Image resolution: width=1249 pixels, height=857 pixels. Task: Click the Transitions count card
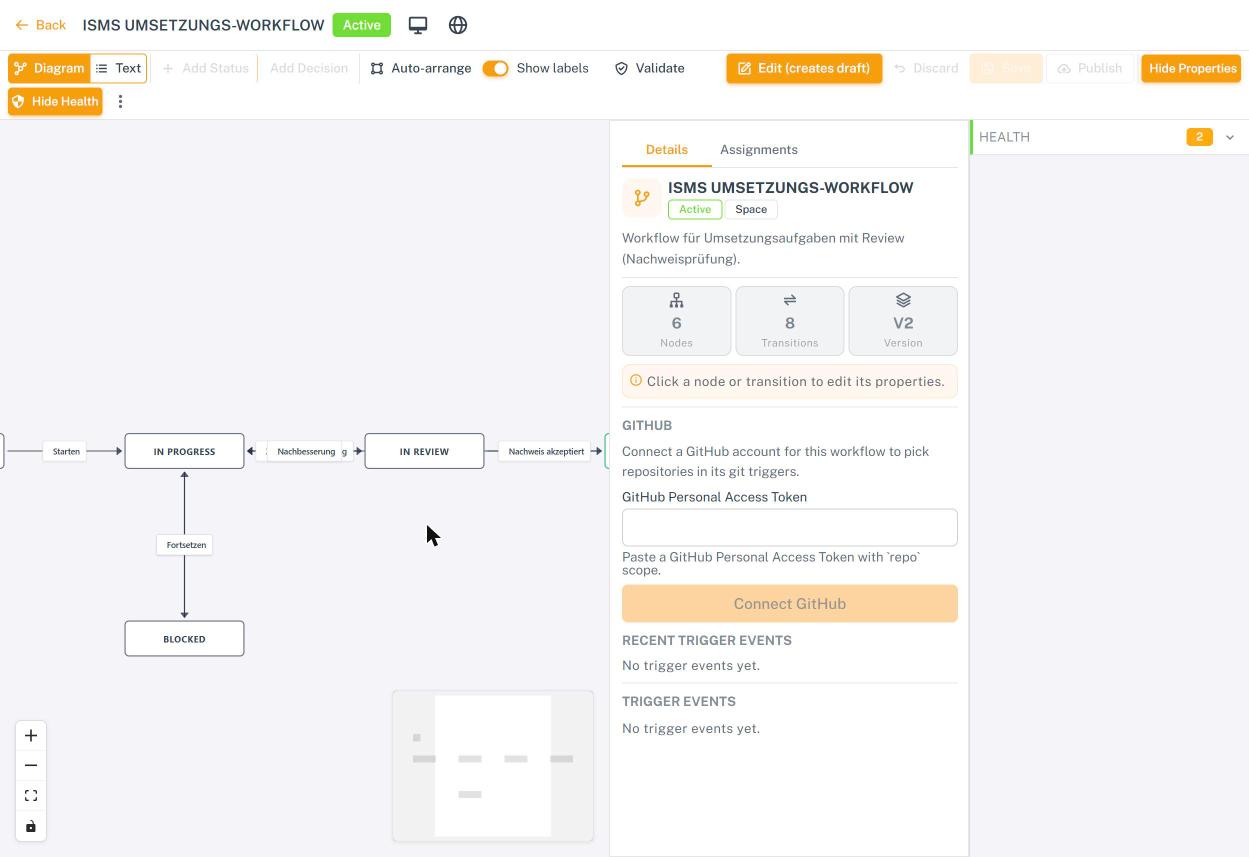tap(790, 321)
